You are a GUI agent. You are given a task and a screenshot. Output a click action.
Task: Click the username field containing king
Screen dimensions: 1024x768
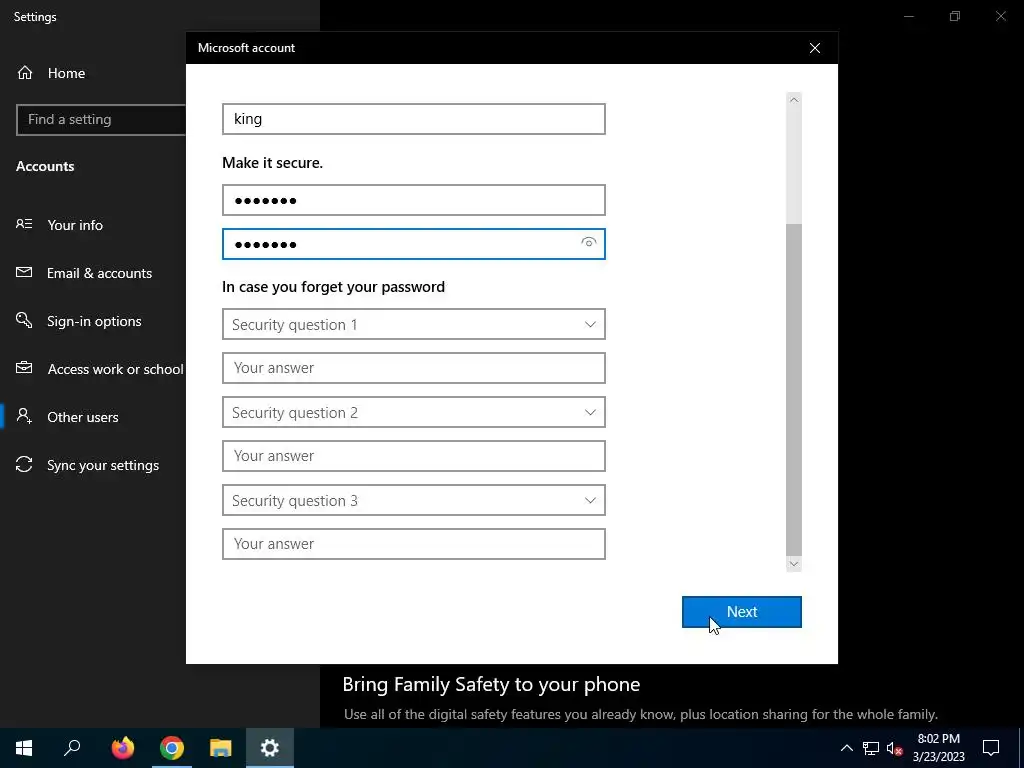[413, 119]
